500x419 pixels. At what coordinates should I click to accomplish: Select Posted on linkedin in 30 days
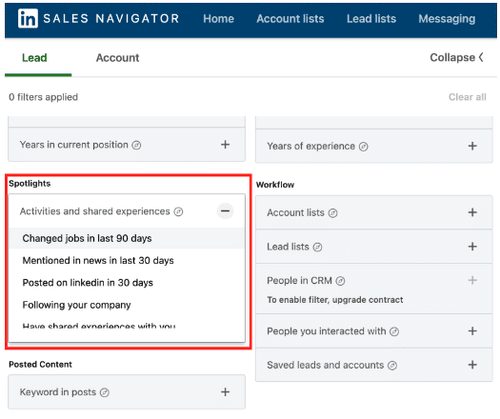(x=127, y=283)
